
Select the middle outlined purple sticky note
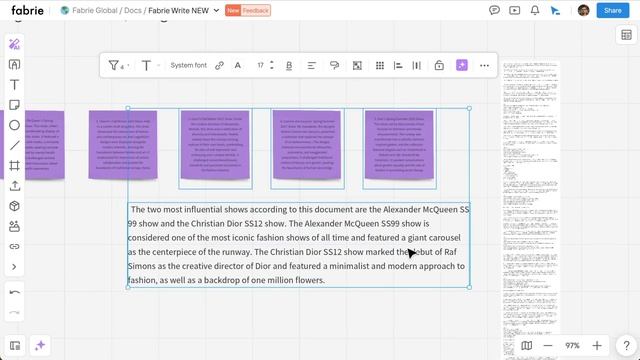point(307,145)
